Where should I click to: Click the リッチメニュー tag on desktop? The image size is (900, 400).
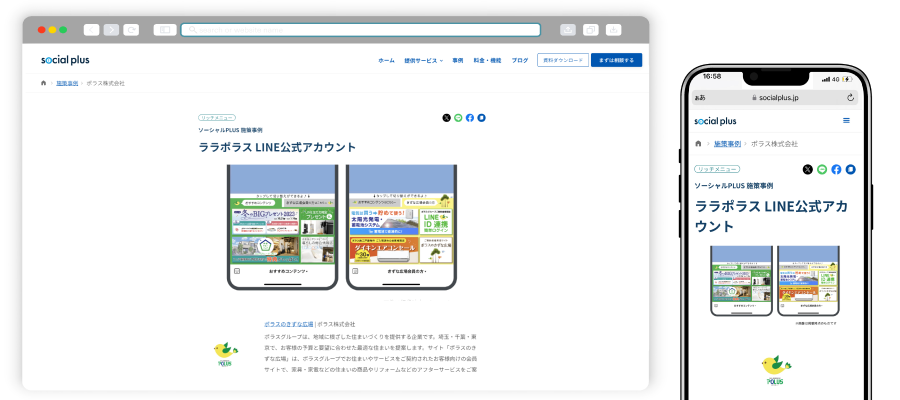pyautogui.click(x=216, y=118)
